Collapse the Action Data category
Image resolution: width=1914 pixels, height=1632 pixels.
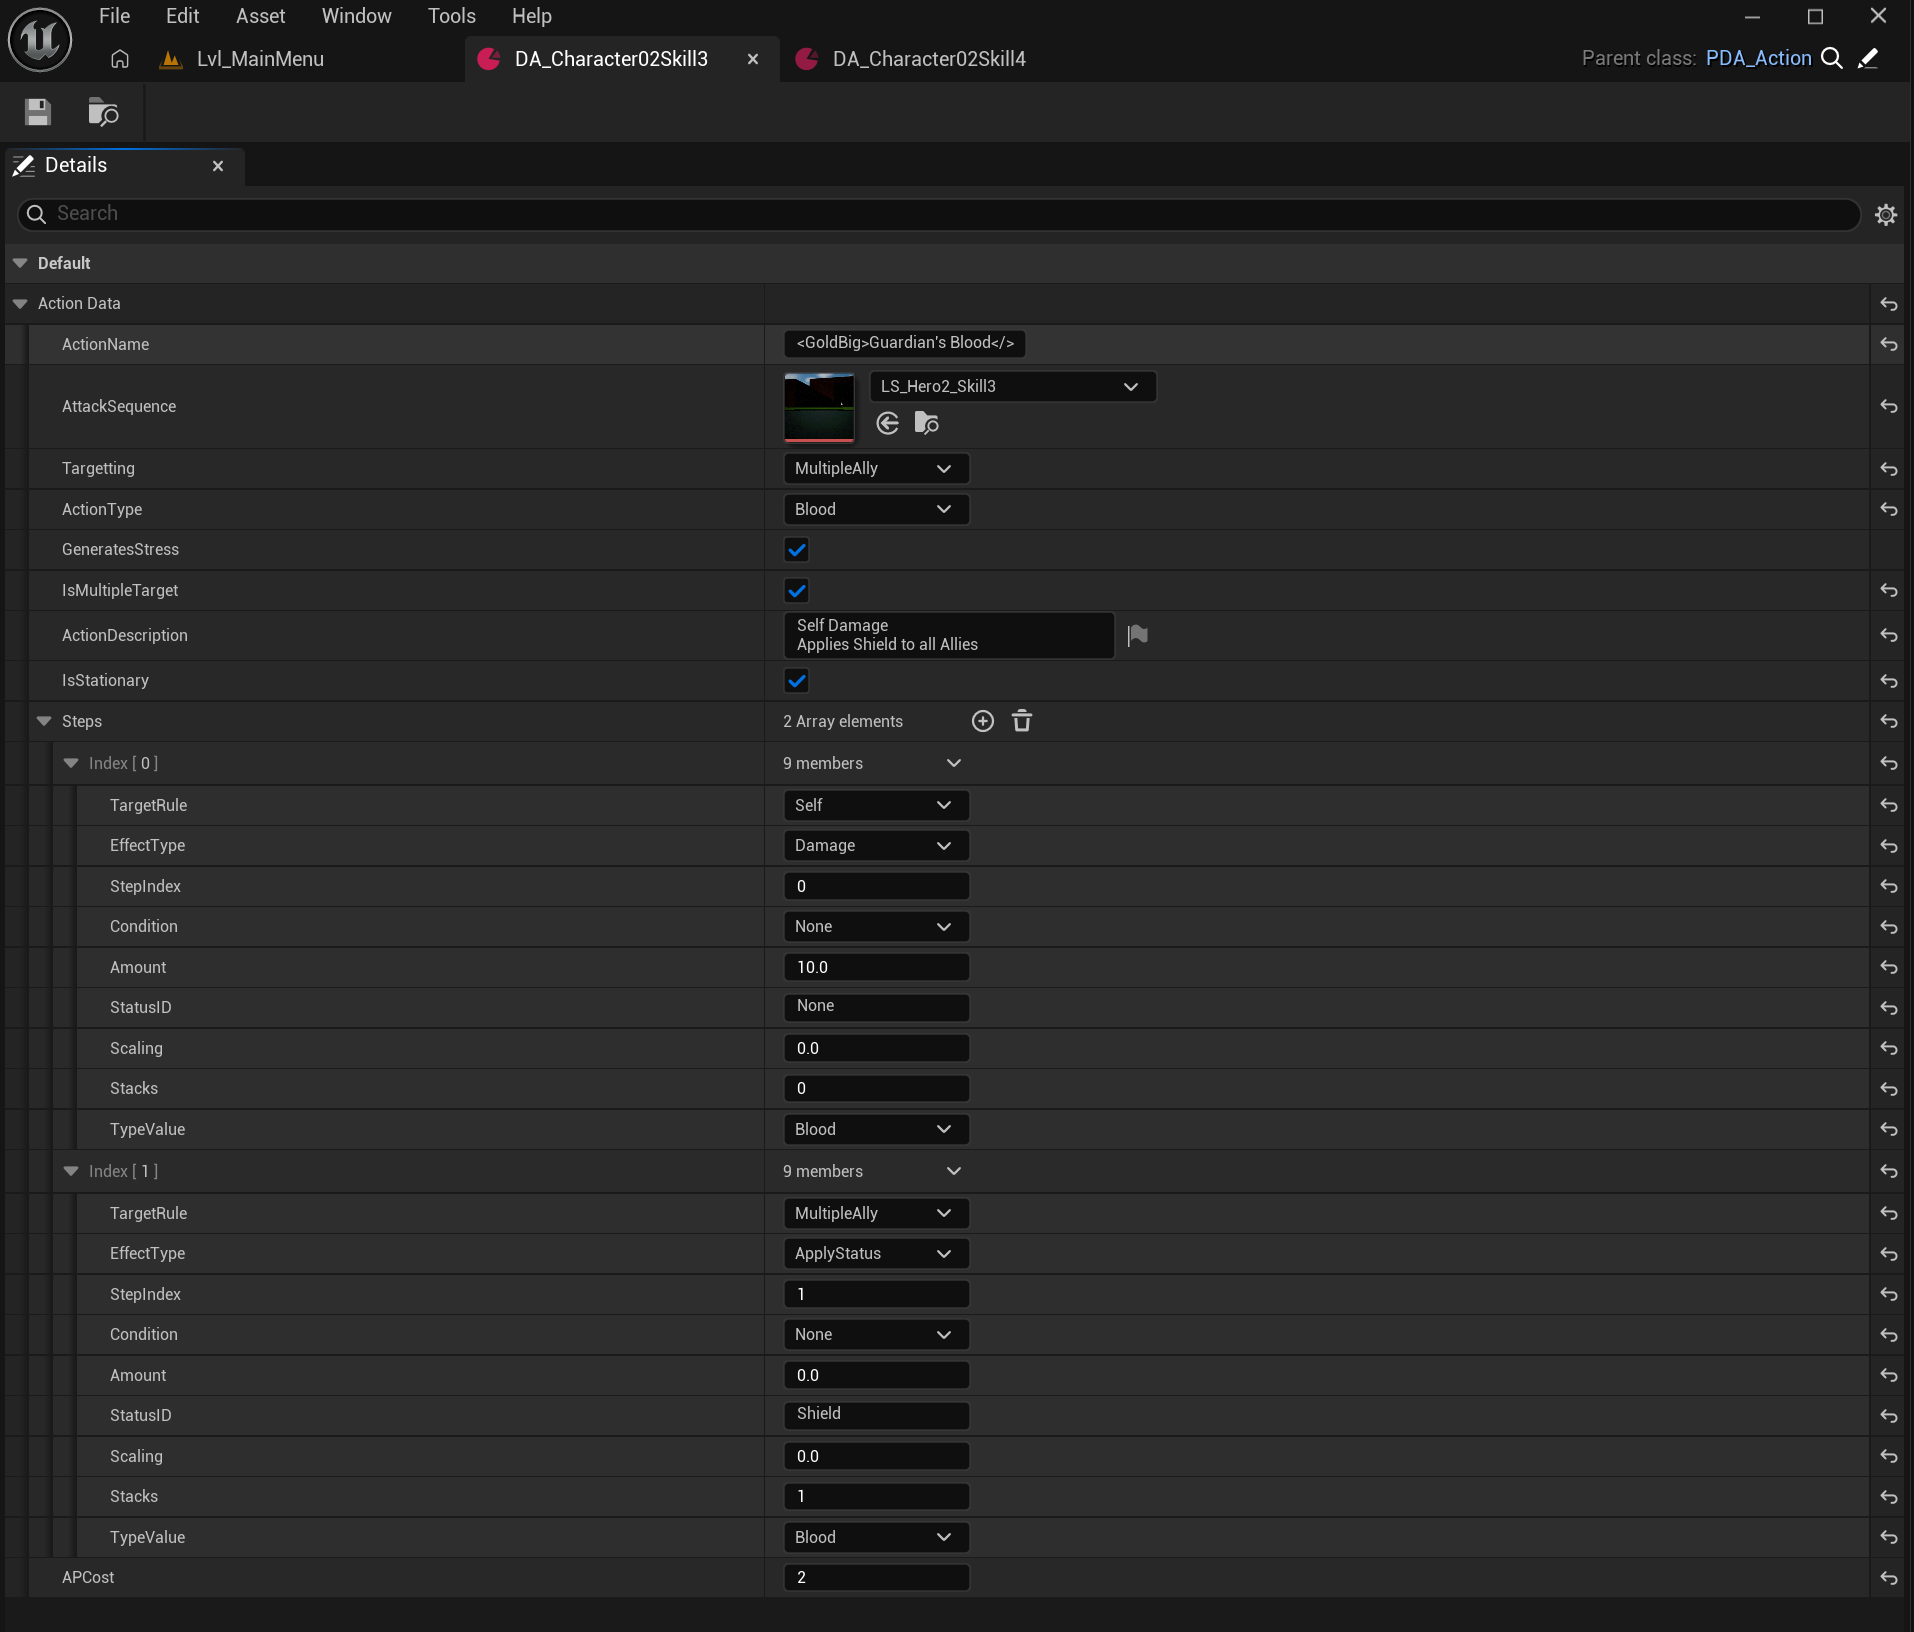pos(20,303)
